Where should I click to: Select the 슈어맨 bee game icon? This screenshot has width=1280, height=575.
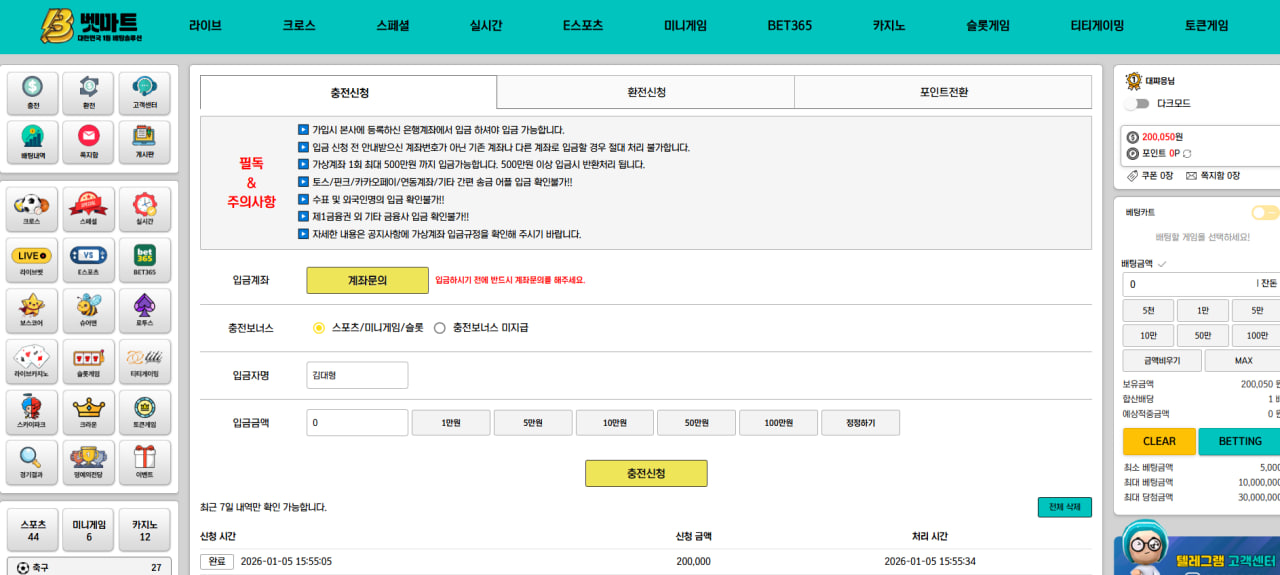point(88,311)
